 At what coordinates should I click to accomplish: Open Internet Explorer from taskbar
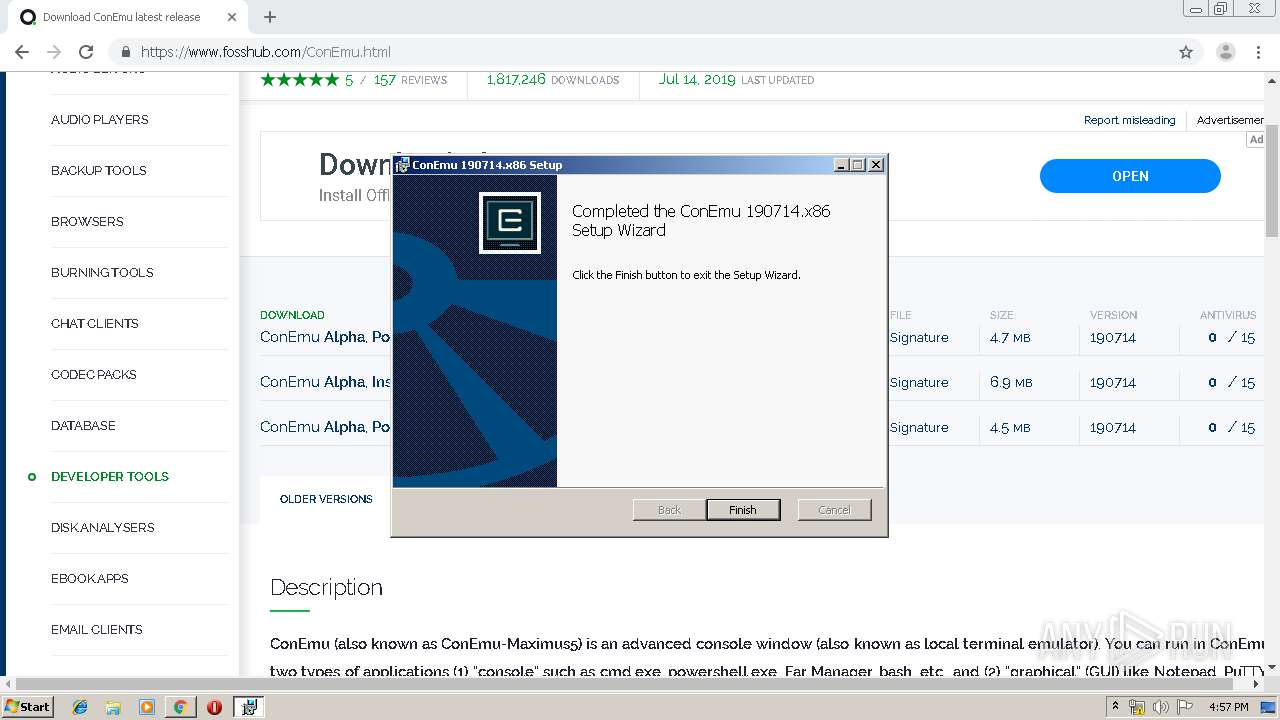(x=80, y=707)
